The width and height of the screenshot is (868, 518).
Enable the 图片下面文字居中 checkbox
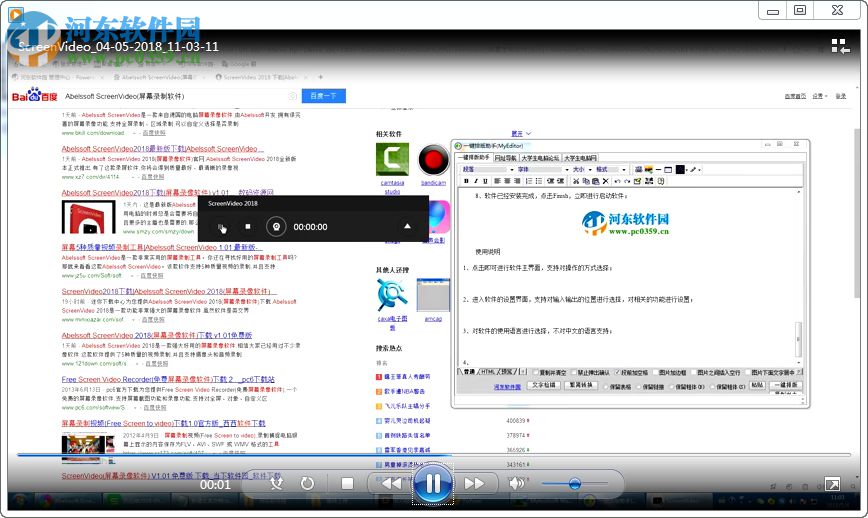748,372
